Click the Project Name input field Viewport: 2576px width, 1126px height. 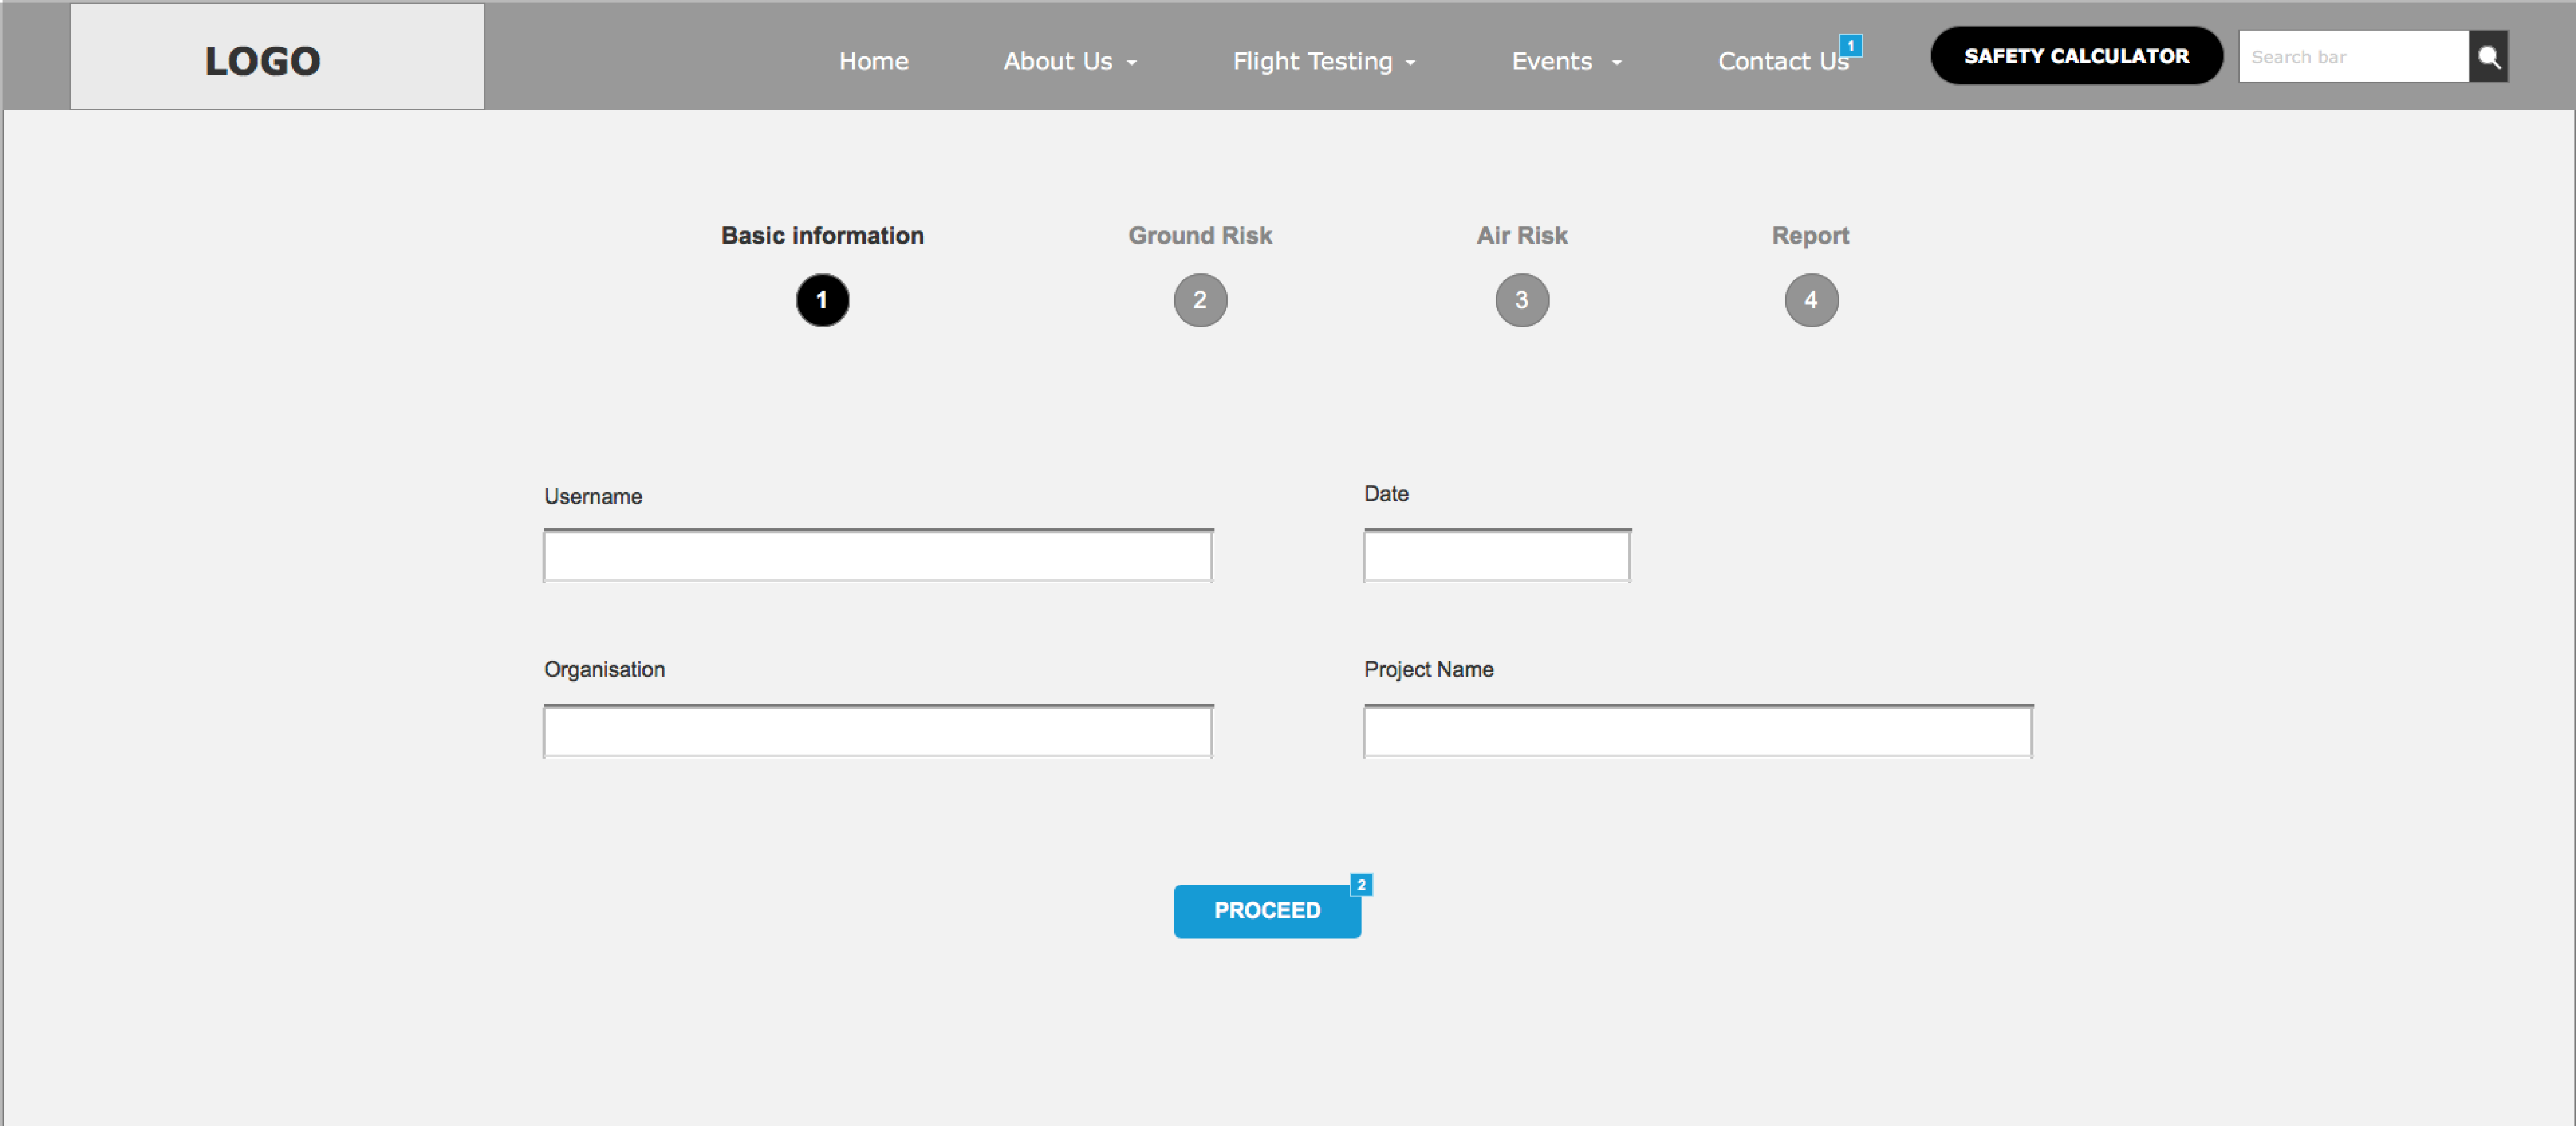coord(1697,732)
